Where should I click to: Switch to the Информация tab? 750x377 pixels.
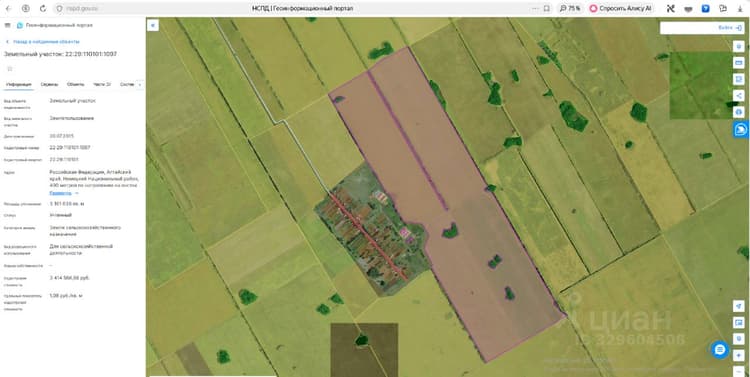click(19, 84)
